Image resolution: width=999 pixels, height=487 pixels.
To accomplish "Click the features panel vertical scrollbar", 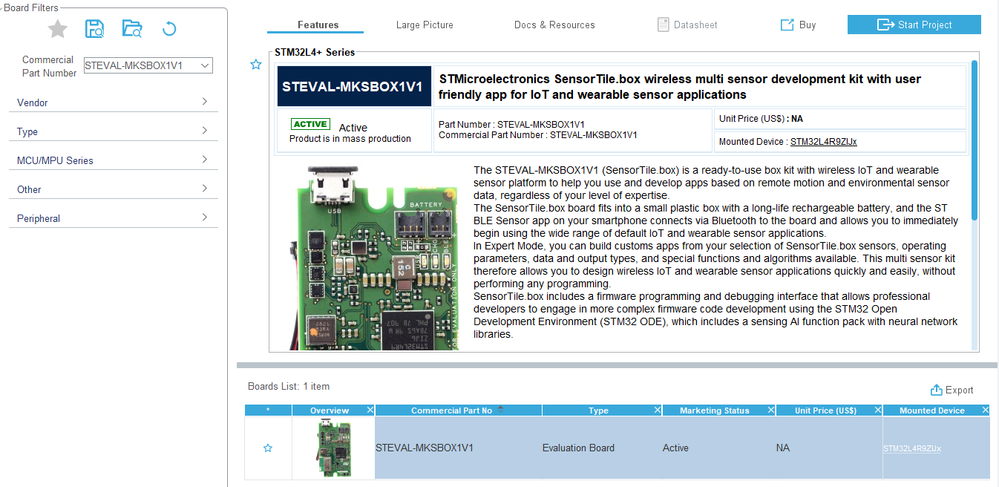I will coord(975,141).
